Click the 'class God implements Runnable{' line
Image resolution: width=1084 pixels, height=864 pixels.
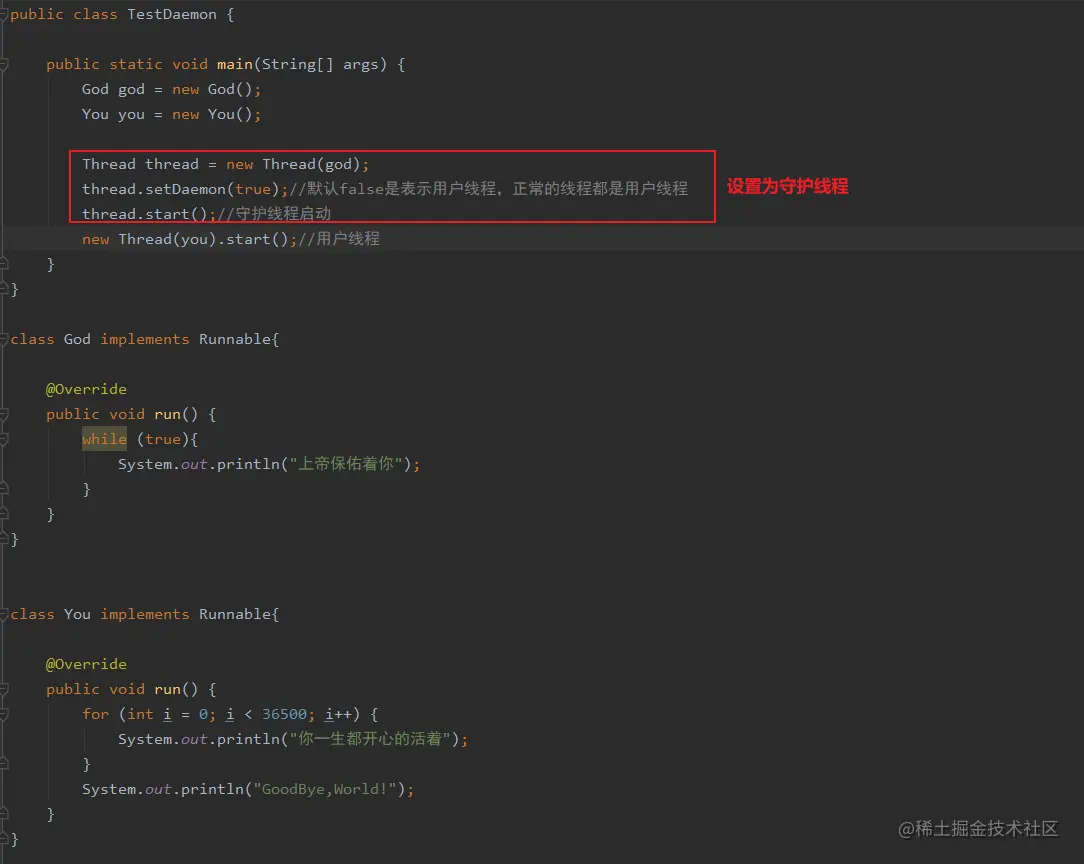pos(144,339)
